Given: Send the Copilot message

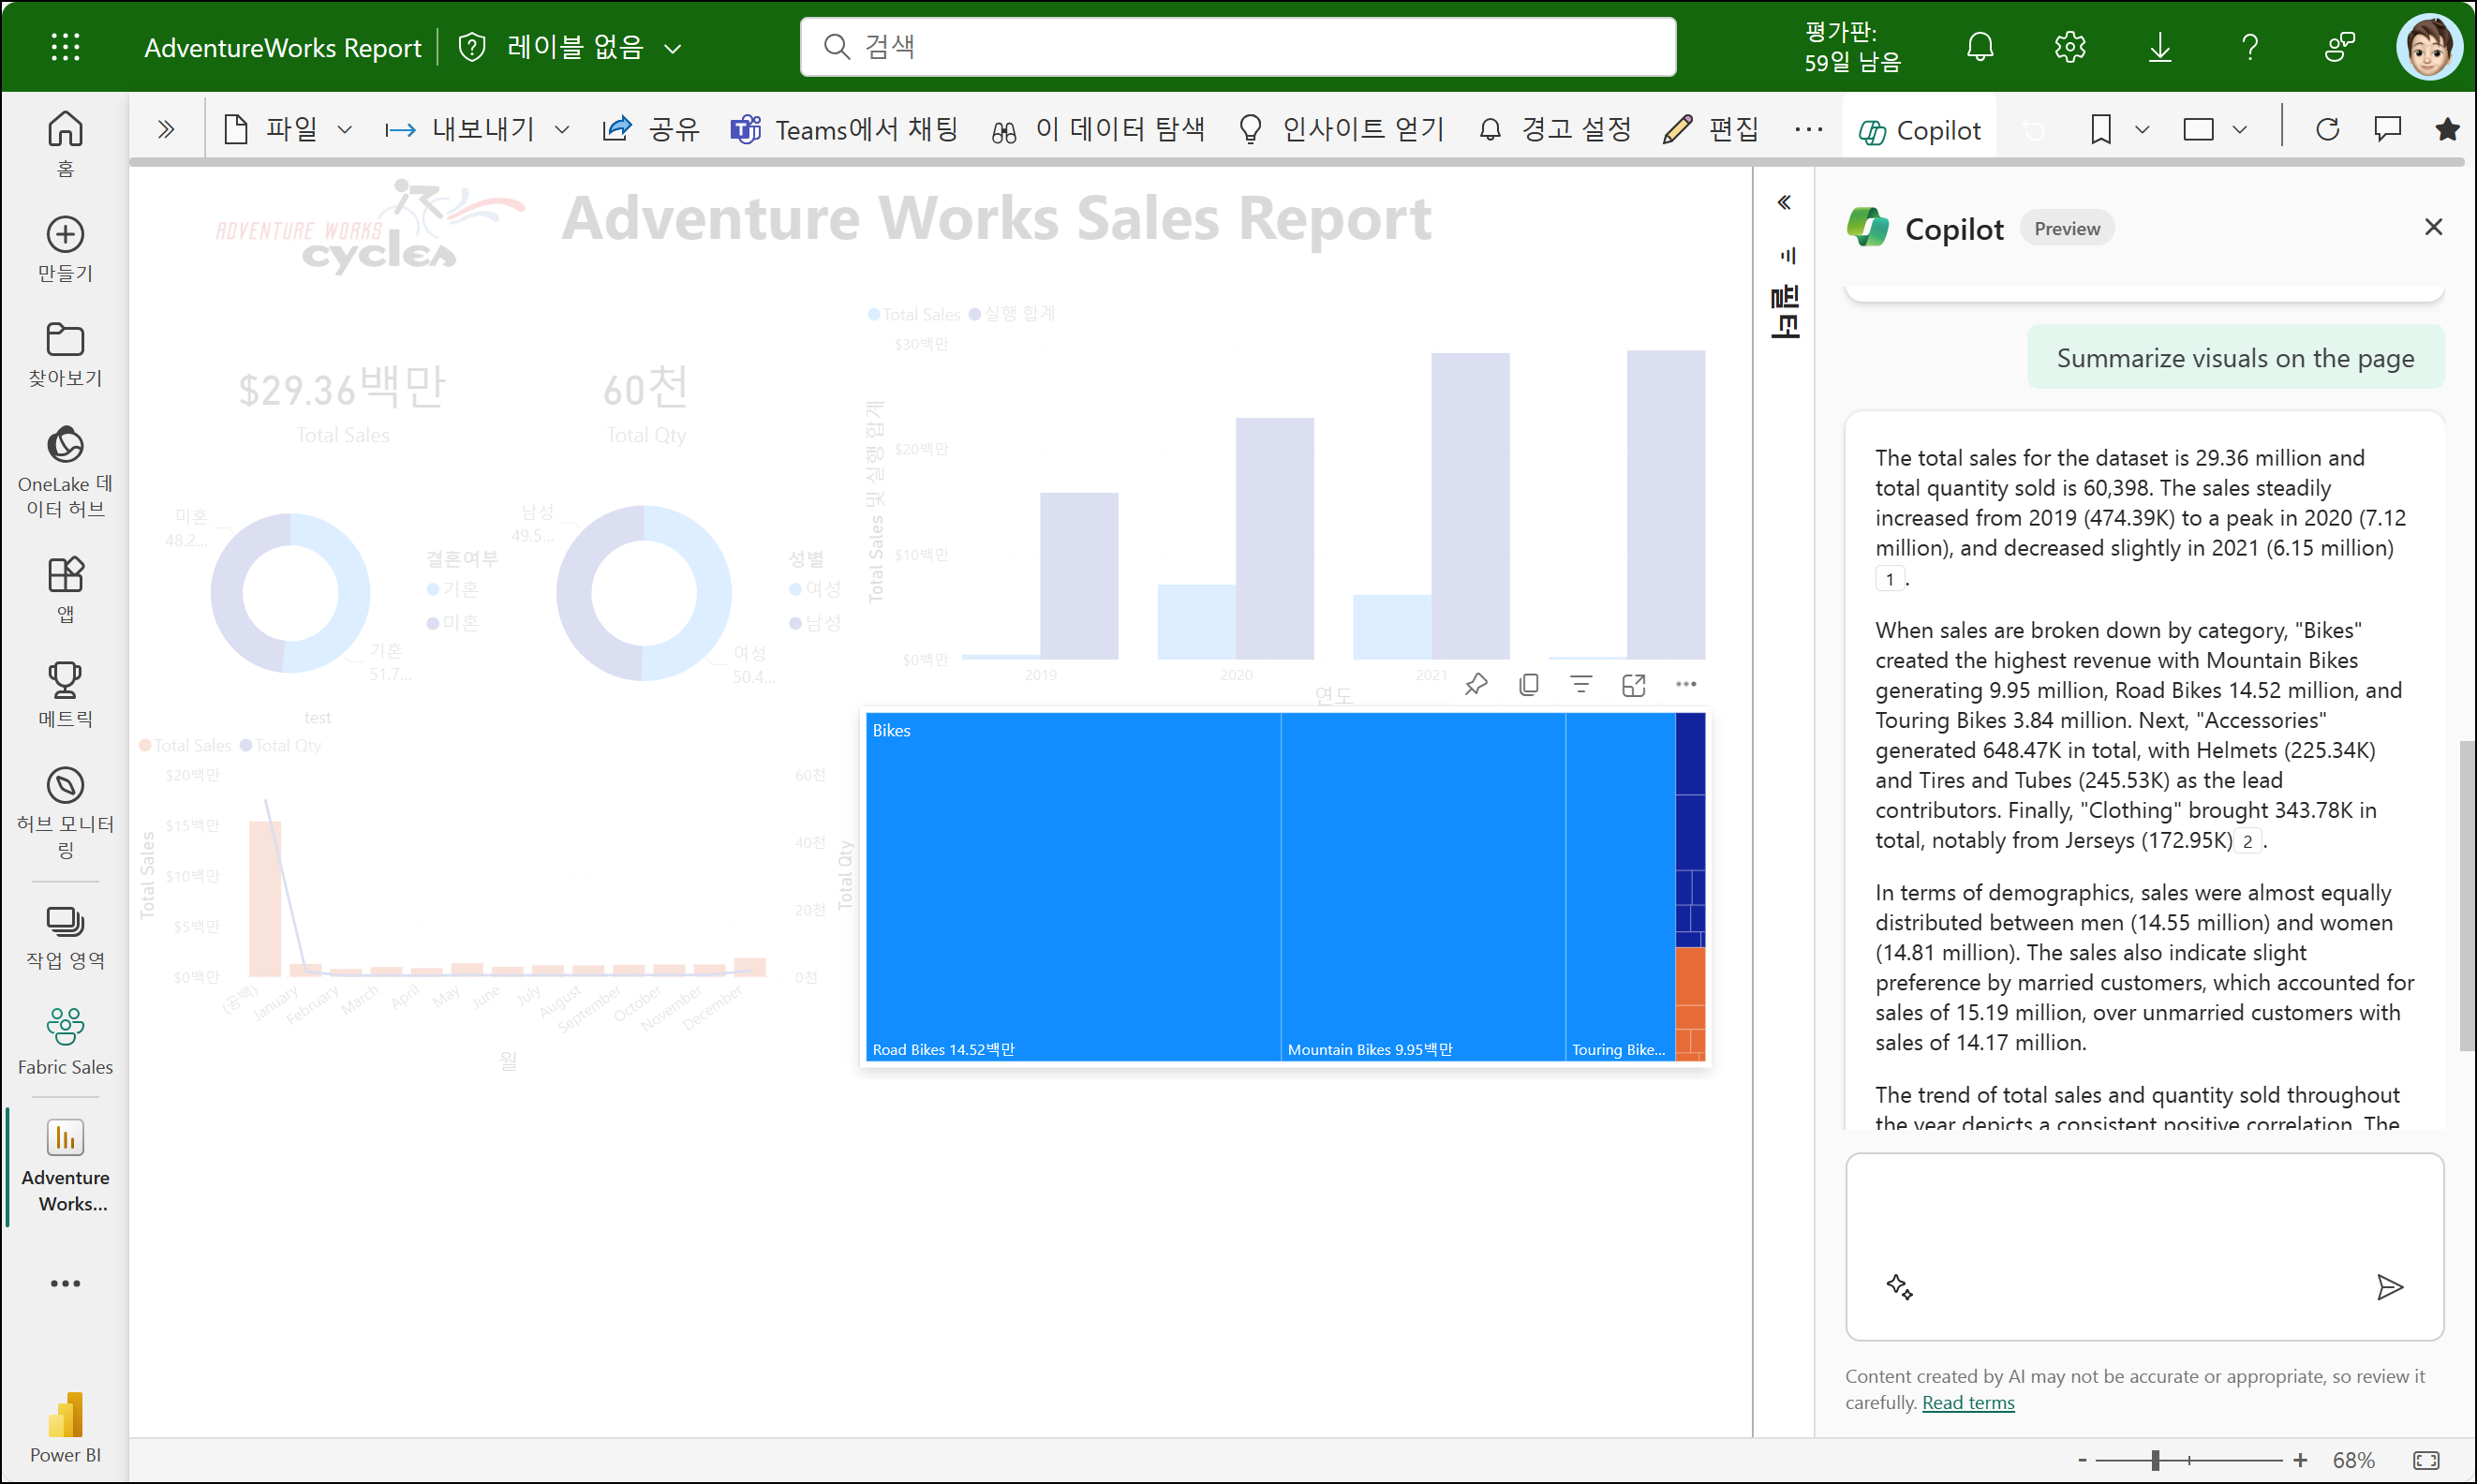Looking at the screenshot, I should (x=2388, y=1286).
